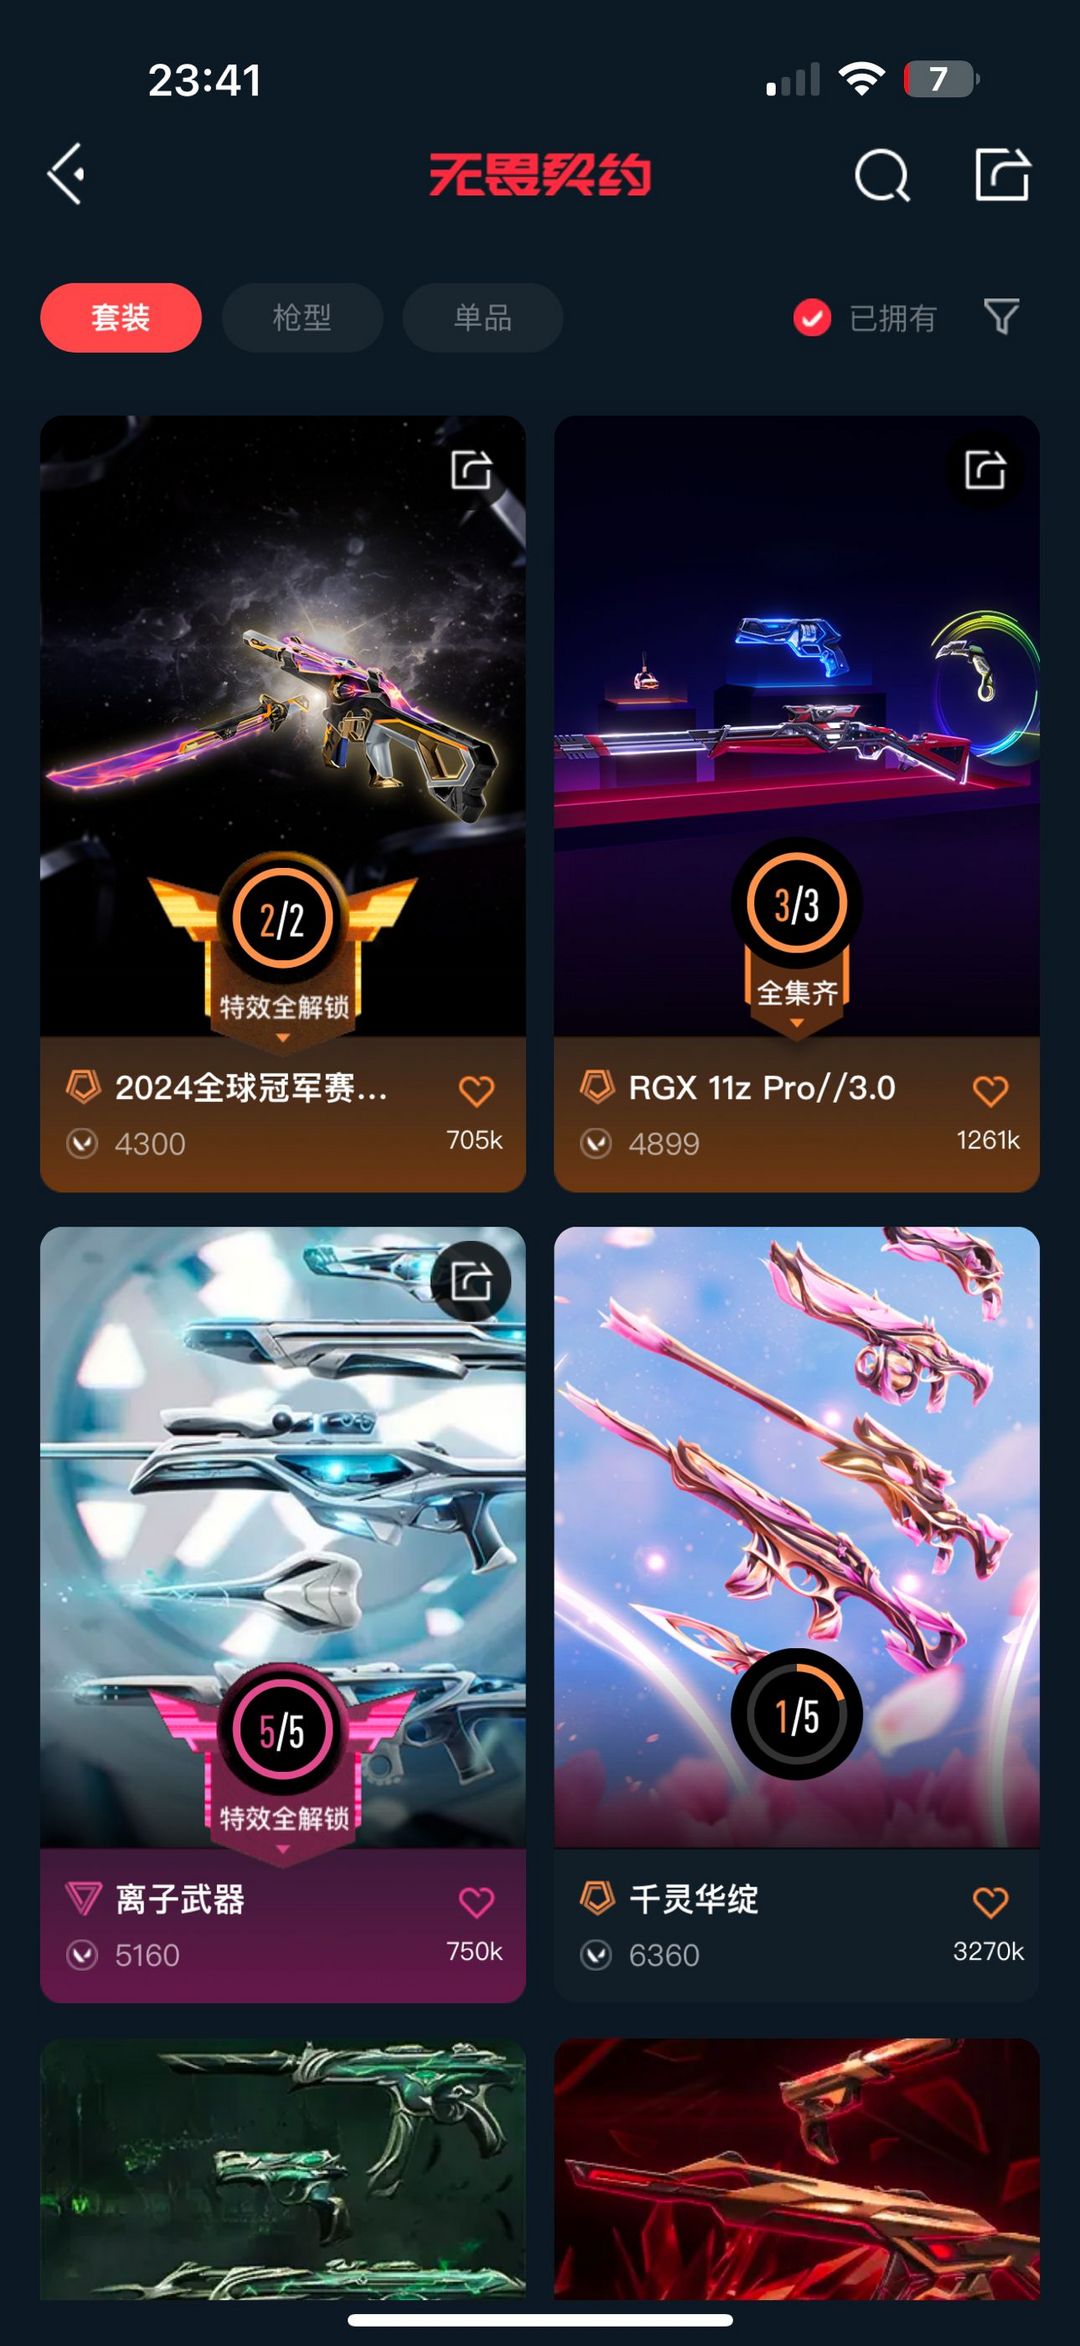Tap the back arrow icon
Viewport: 1080px width, 2346px height.
(66, 174)
